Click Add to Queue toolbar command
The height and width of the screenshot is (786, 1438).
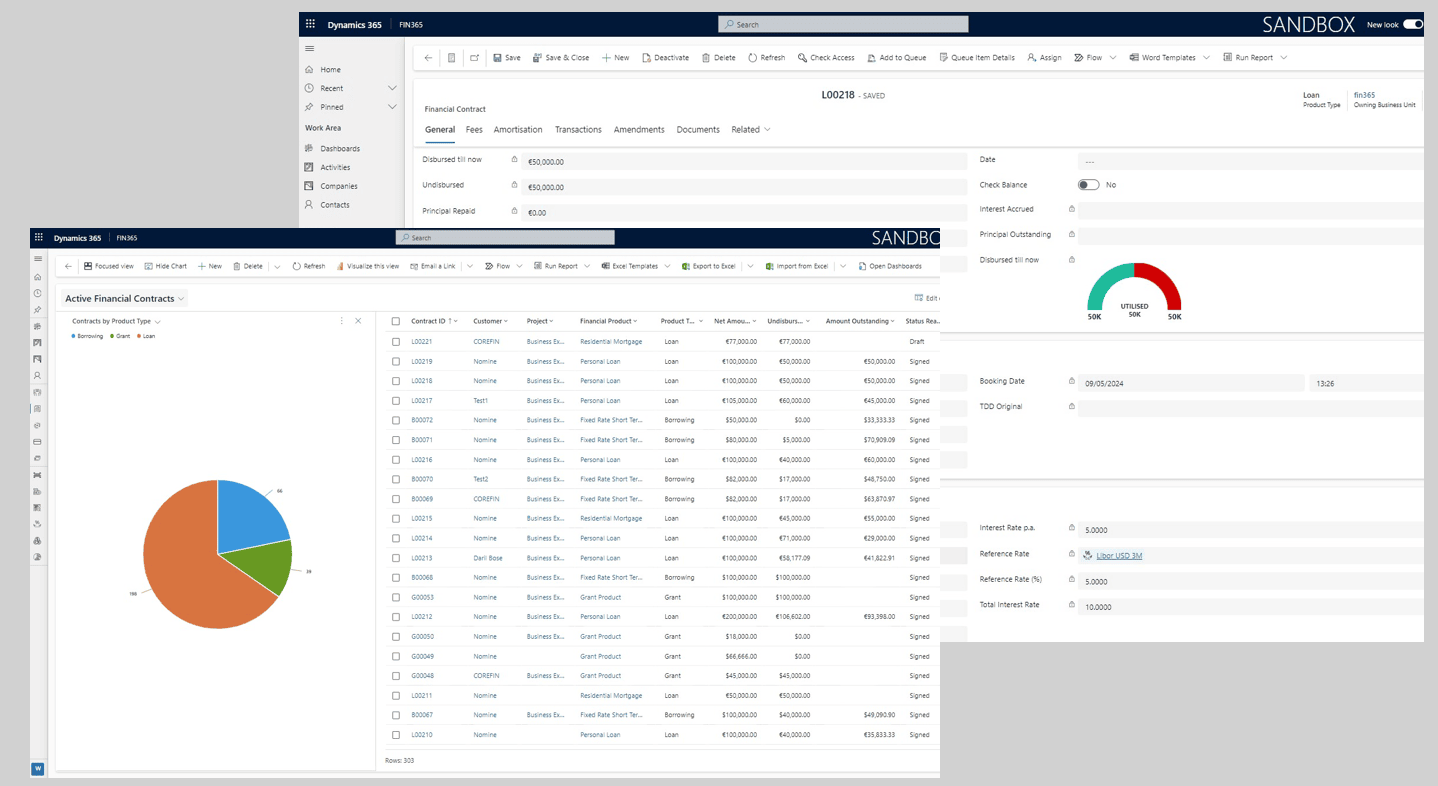(896, 58)
